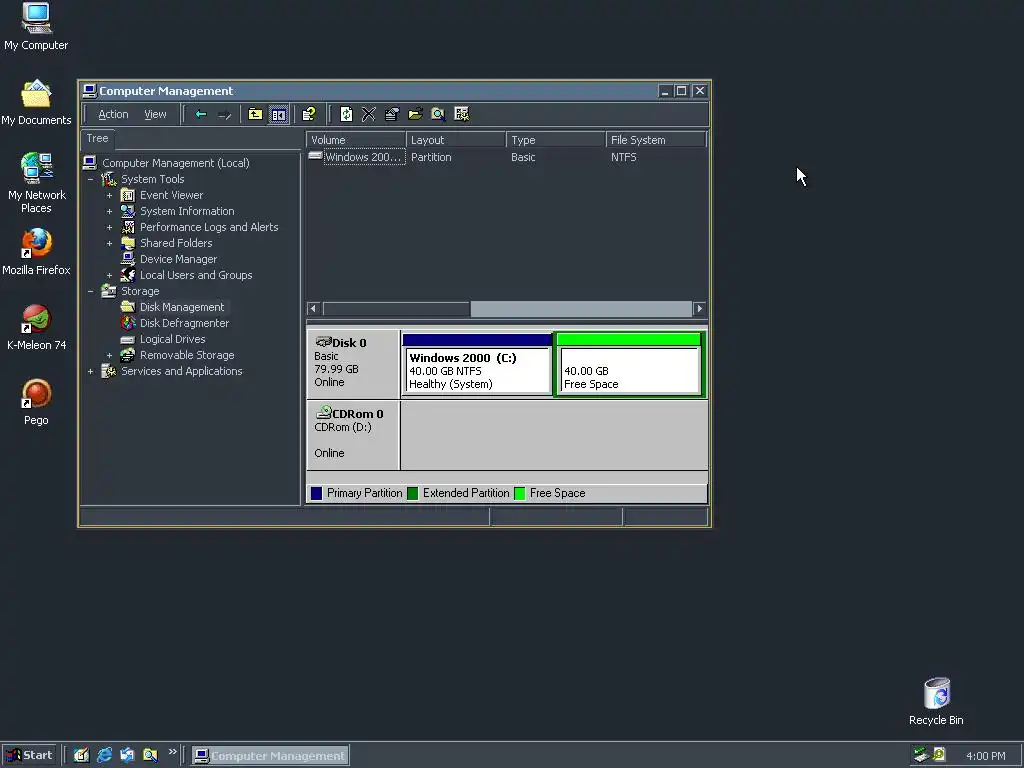
Task: Expand the System Information node
Action: (x=109, y=211)
